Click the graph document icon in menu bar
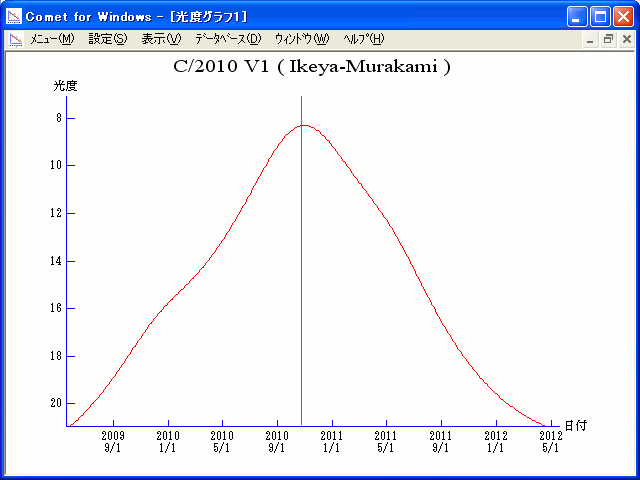Viewport: 640px width, 480px height. pos(15,39)
